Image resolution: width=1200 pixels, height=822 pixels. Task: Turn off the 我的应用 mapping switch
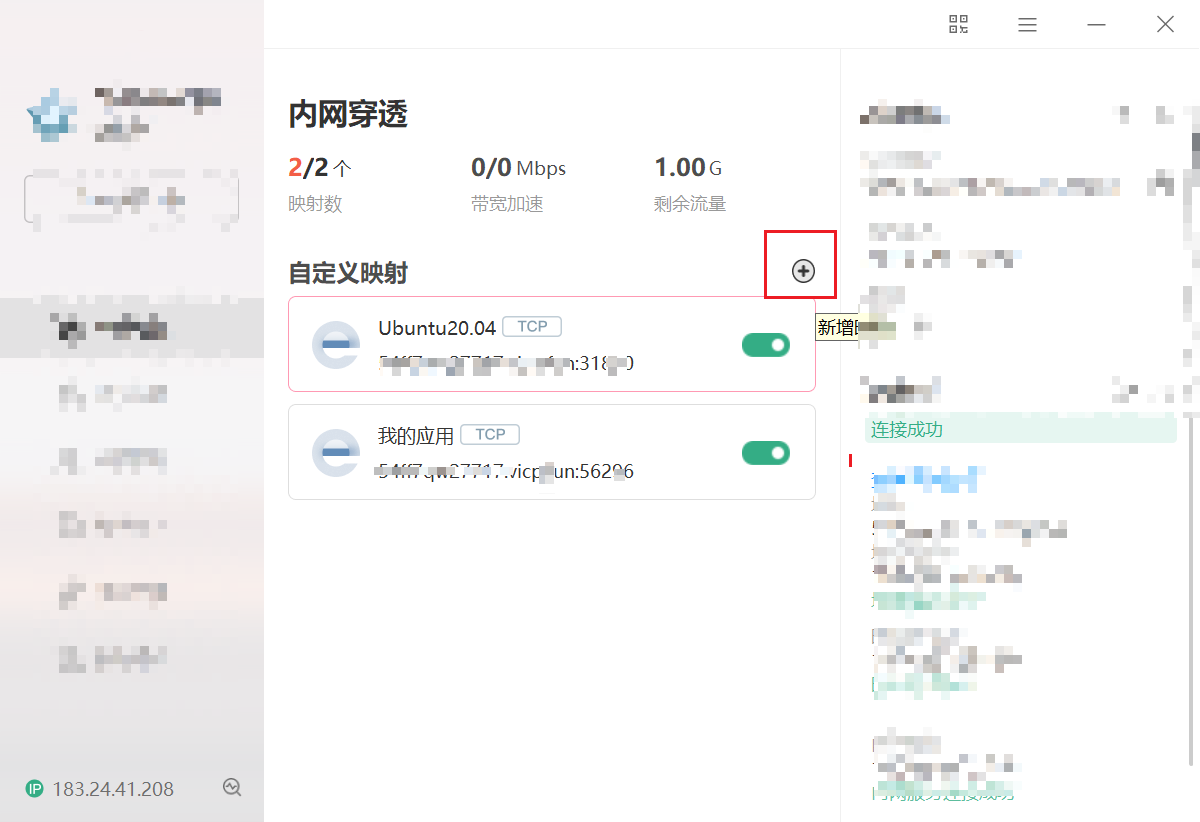tap(765, 452)
